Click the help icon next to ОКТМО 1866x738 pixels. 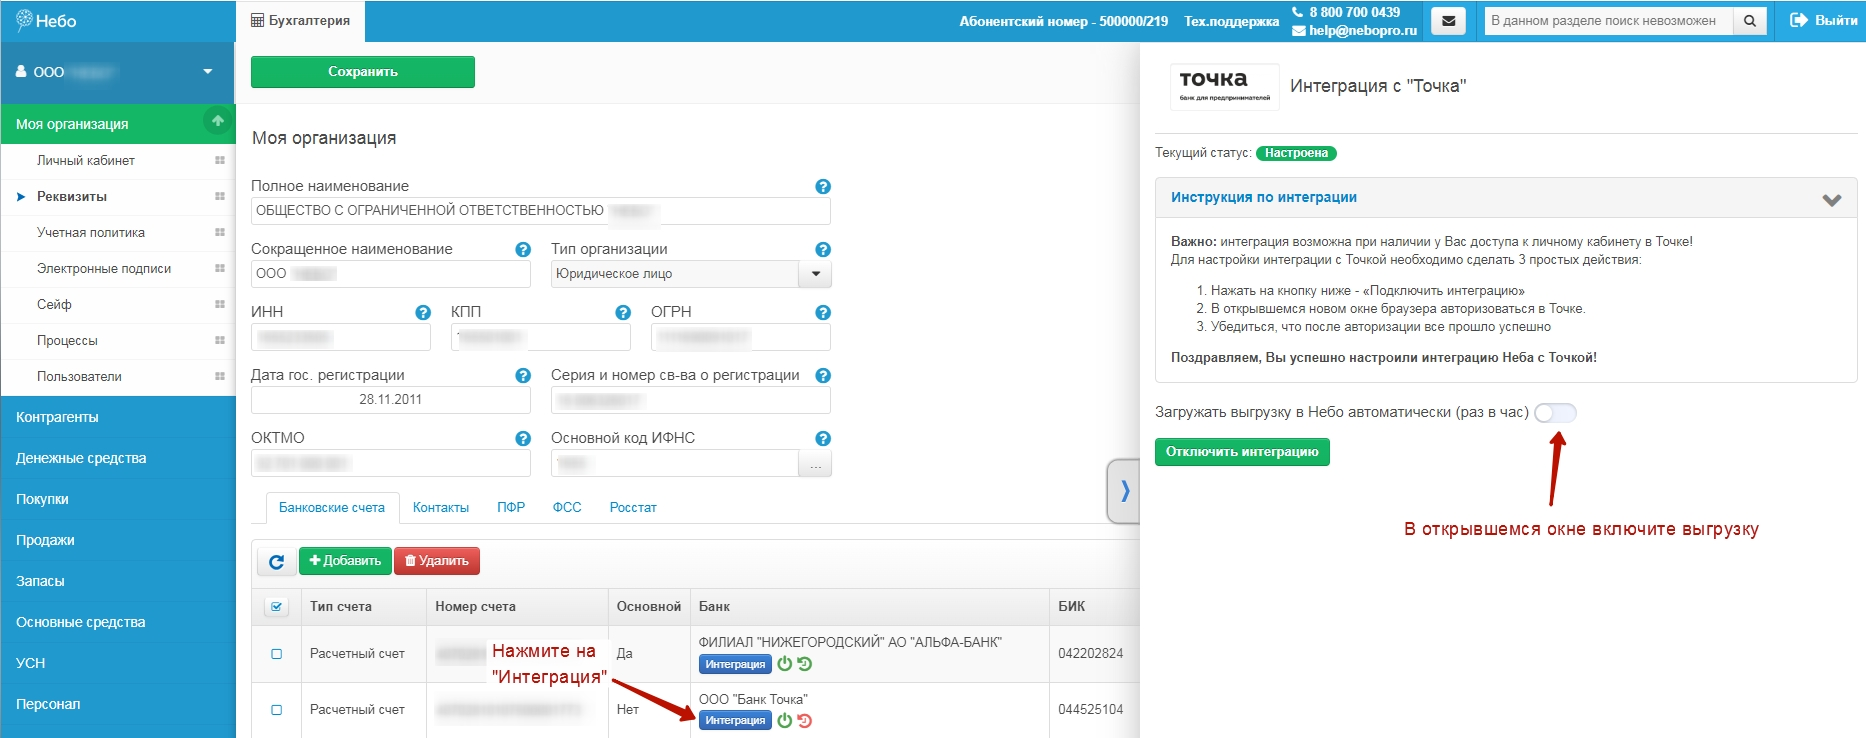pyautogui.click(x=523, y=439)
